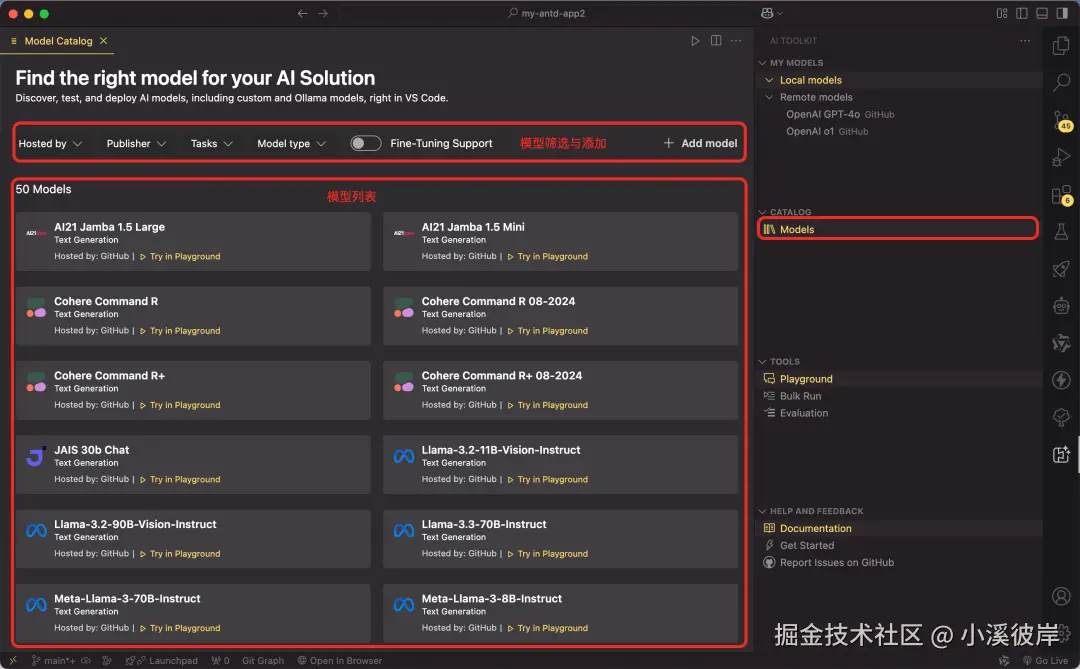Select the OpenAI GPT-4o remote model
The height and width of the screenshot is (669, 1080).
(x=900, y=114)
